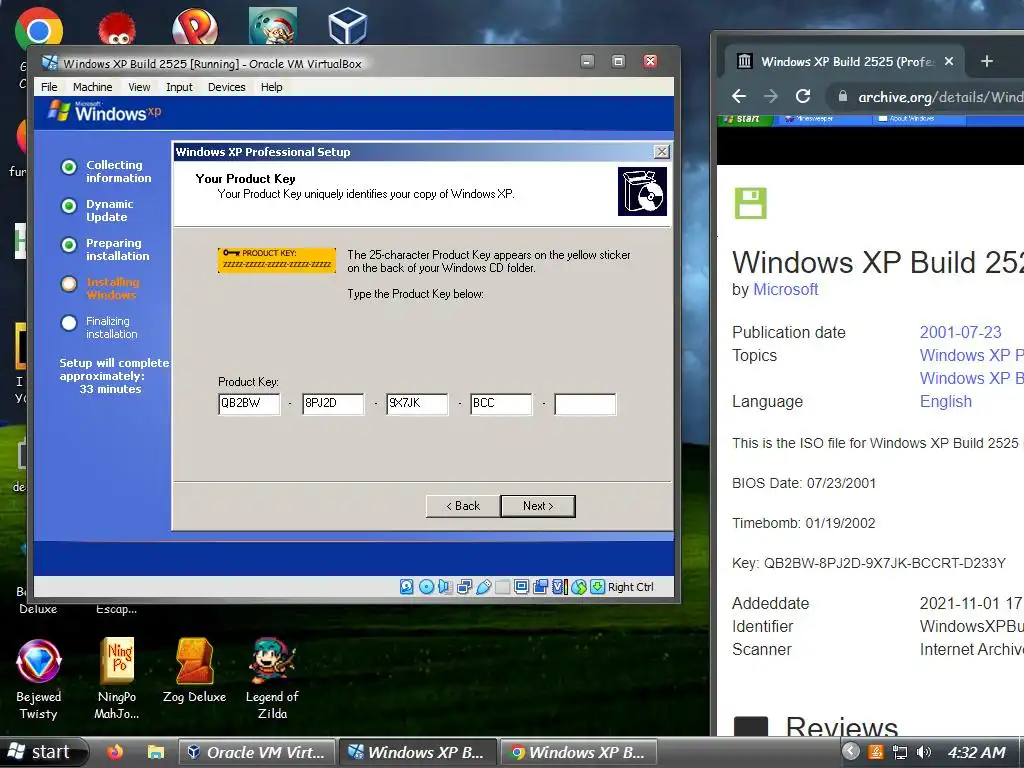Select the Bejeweled Twist desktop icon
Screen dimensions: 1024x768
pos(39,680)
